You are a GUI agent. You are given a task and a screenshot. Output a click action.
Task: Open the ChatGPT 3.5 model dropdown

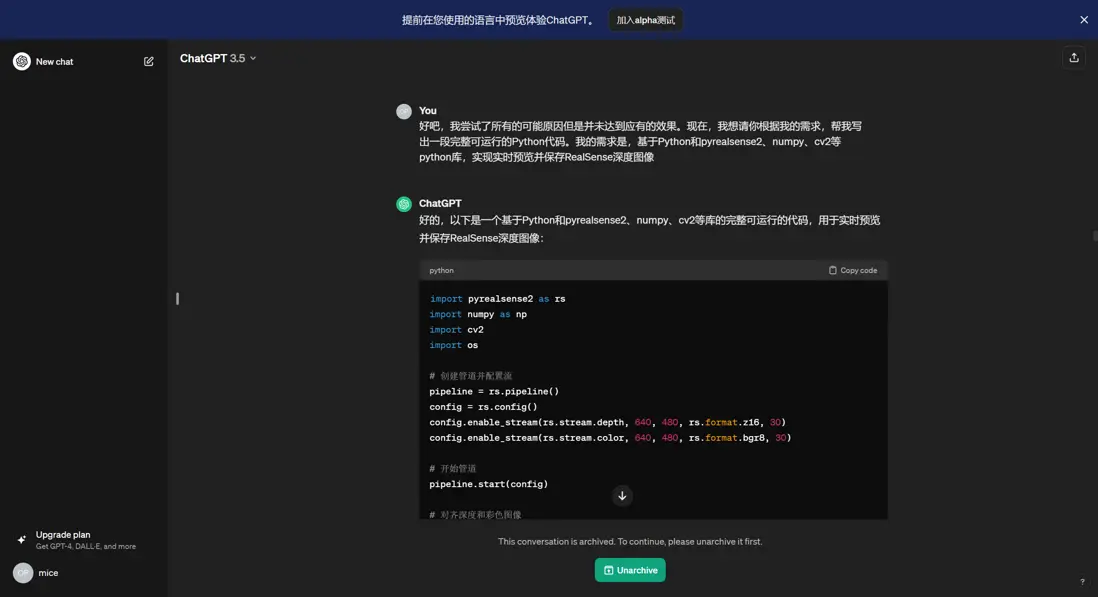218,58
